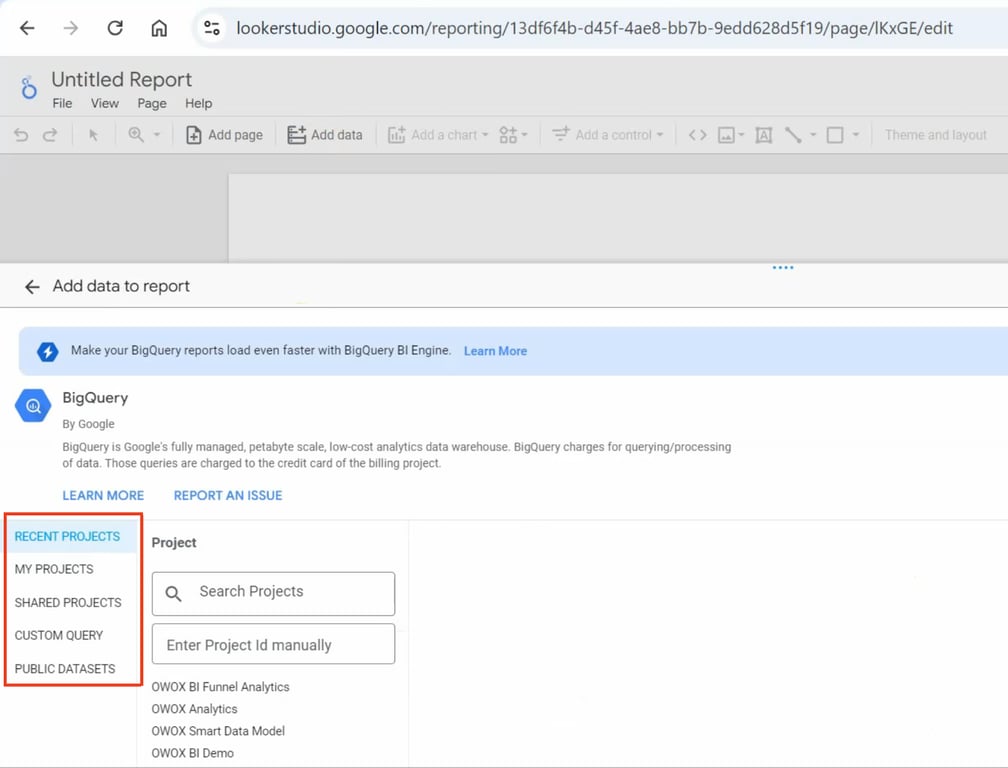
Task: Switch to MY PROJECTS tab
Action: coord(54,569)
